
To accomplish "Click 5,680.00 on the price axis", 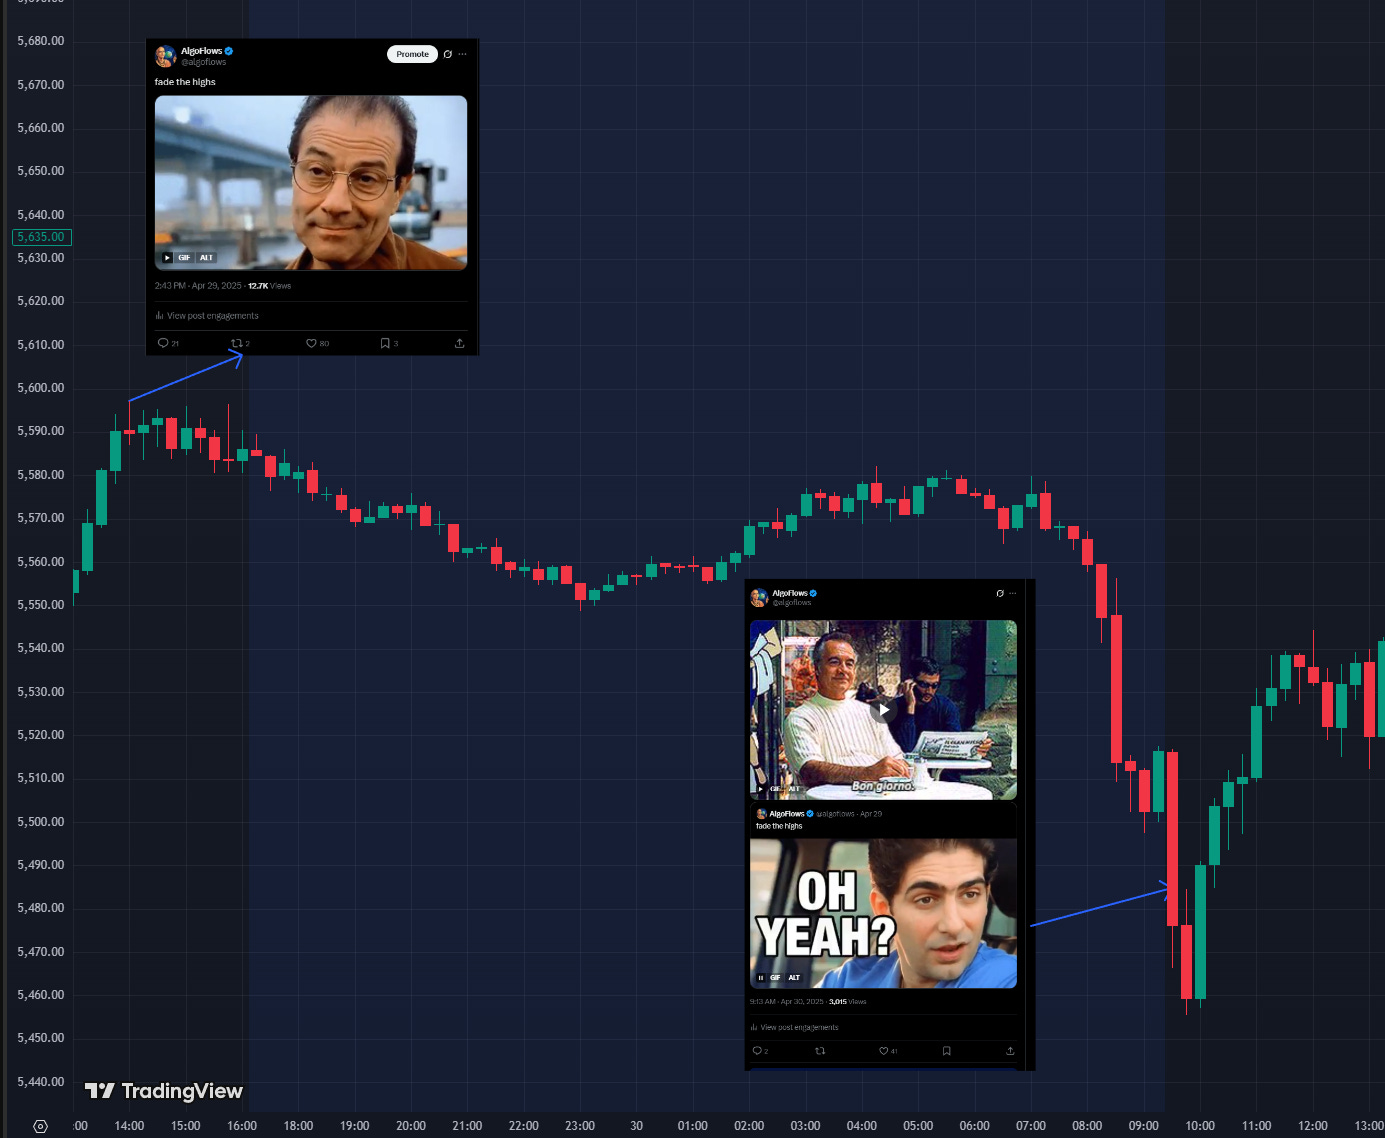I will click(x=41, y=41).
